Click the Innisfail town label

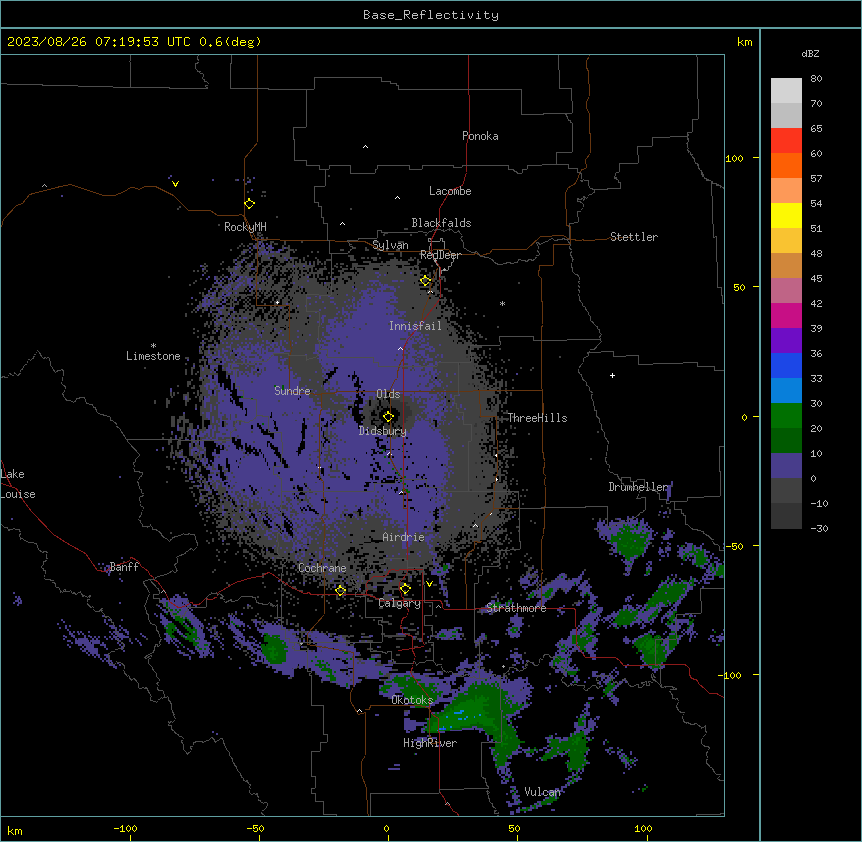coord(415,326)
